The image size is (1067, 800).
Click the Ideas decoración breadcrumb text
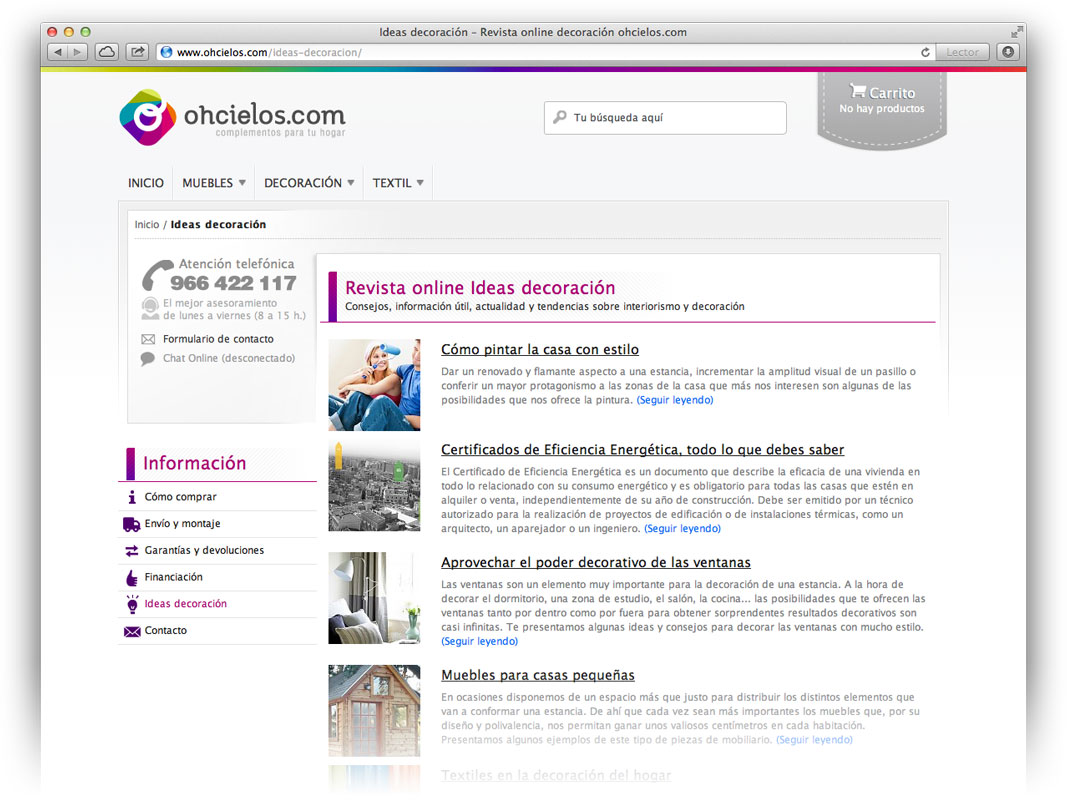[x=218, y=224]
